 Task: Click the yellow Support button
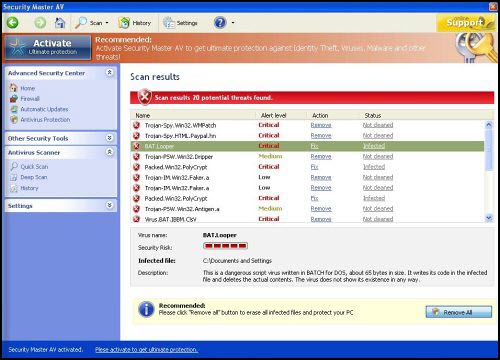(x=466, y=22)
